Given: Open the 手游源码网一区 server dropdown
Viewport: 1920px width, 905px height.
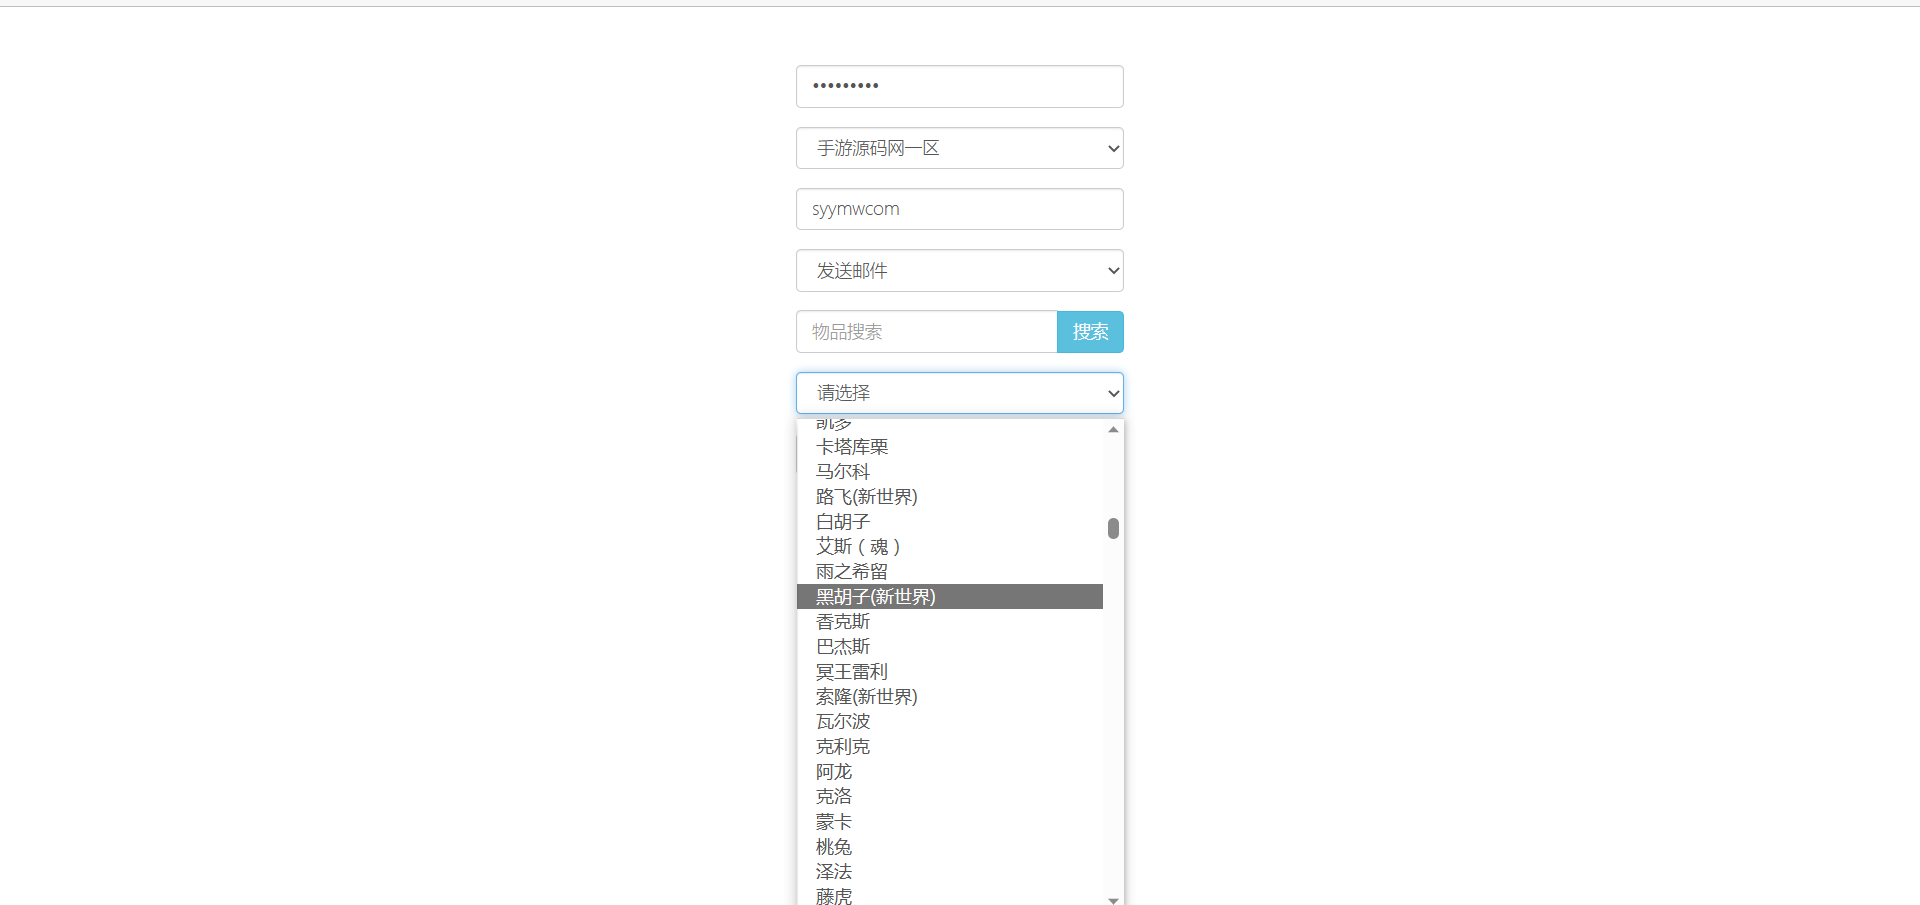Looking at the screenshot, I should click(x=959, y=148).
